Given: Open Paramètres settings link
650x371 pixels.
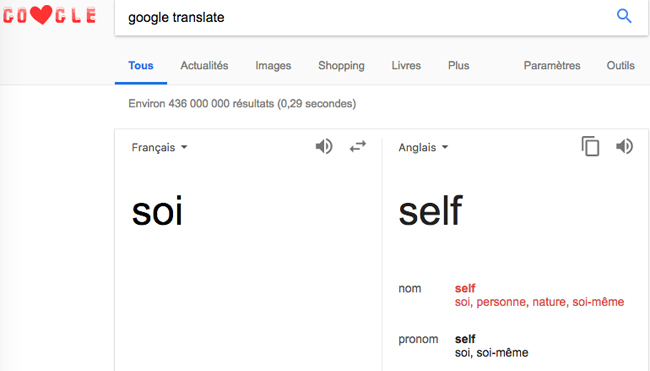Looking at the screenshot, I should pyautogui.click(x=552, y=65).
